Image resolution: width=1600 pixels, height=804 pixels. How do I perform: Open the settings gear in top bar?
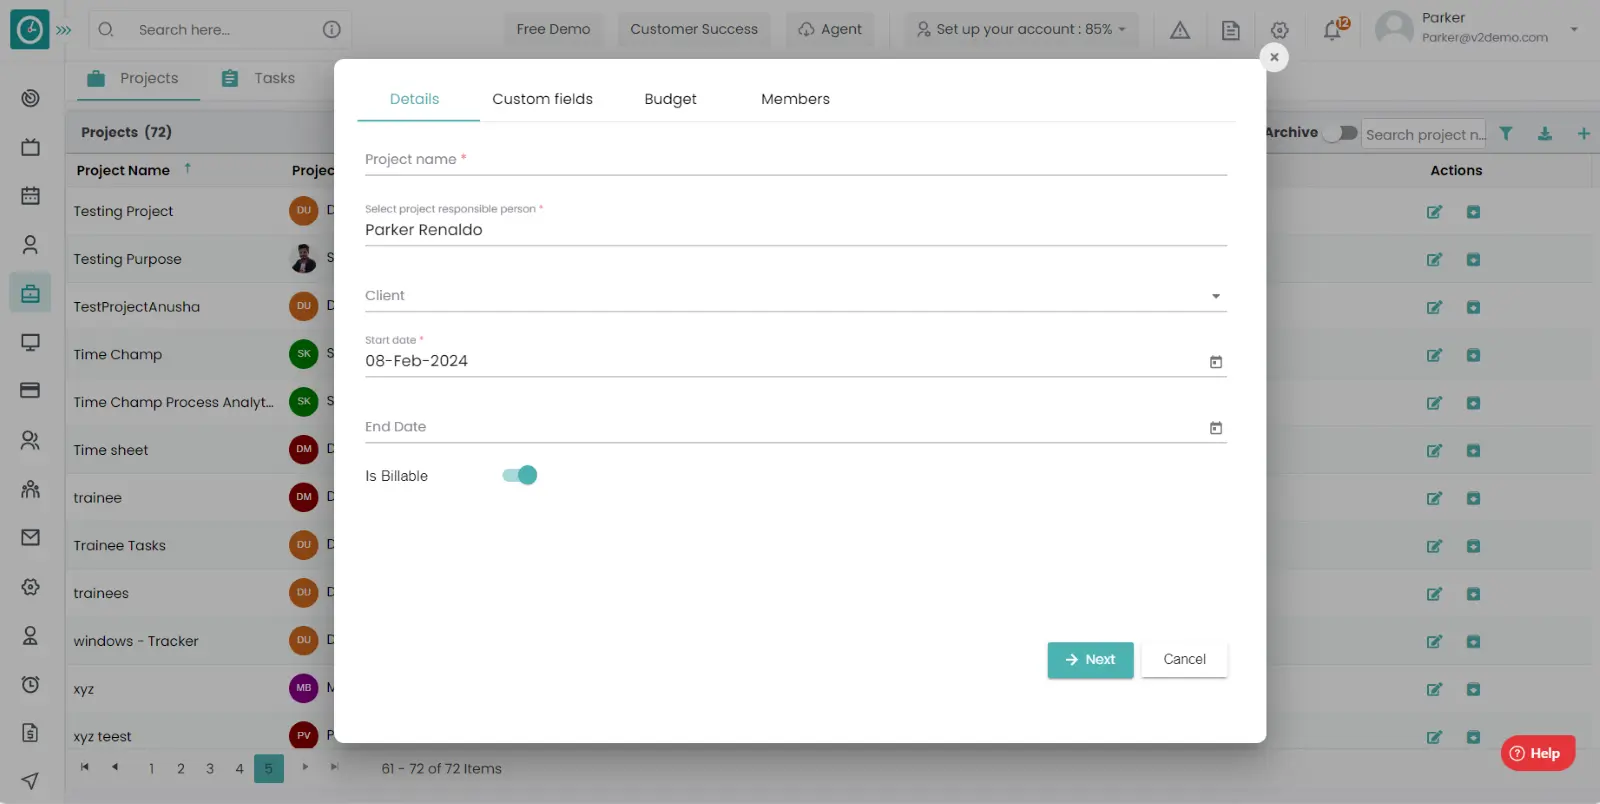pyautogui.click(x=1280, y=30)
